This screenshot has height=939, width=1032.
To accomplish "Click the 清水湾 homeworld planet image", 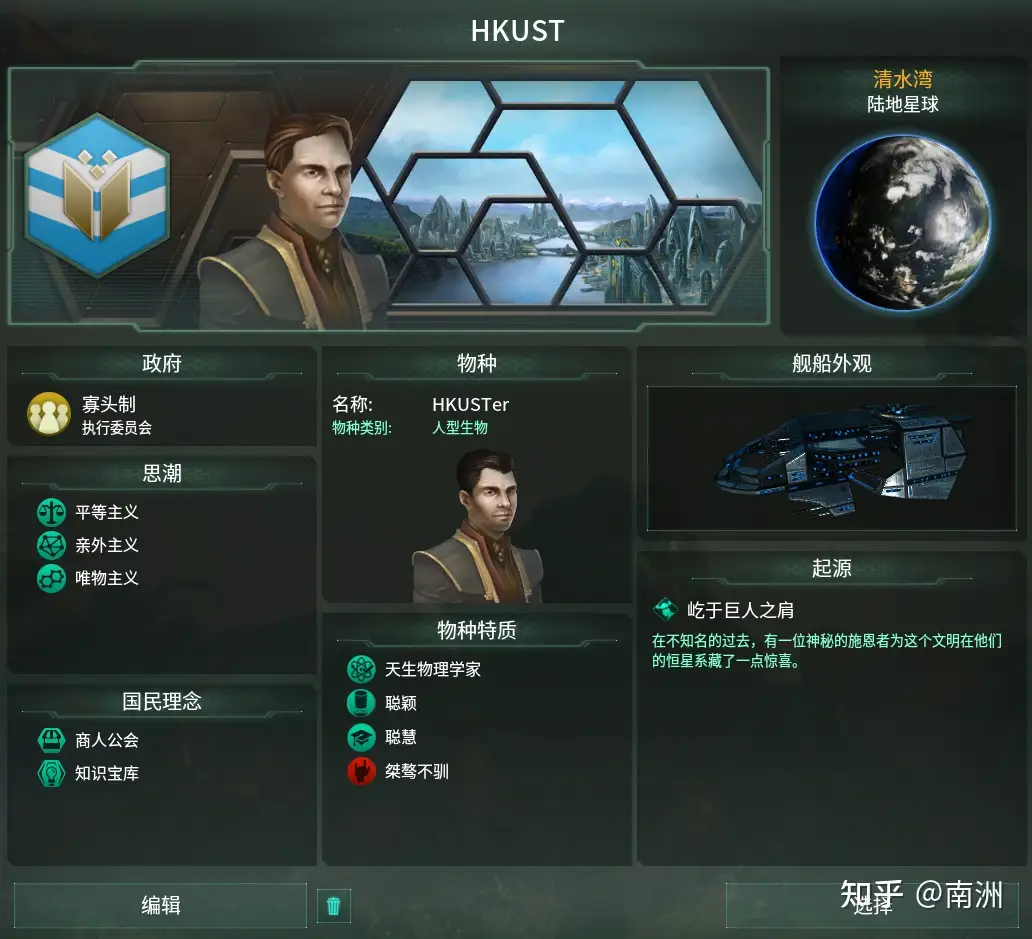I will (x=902, y=222).
